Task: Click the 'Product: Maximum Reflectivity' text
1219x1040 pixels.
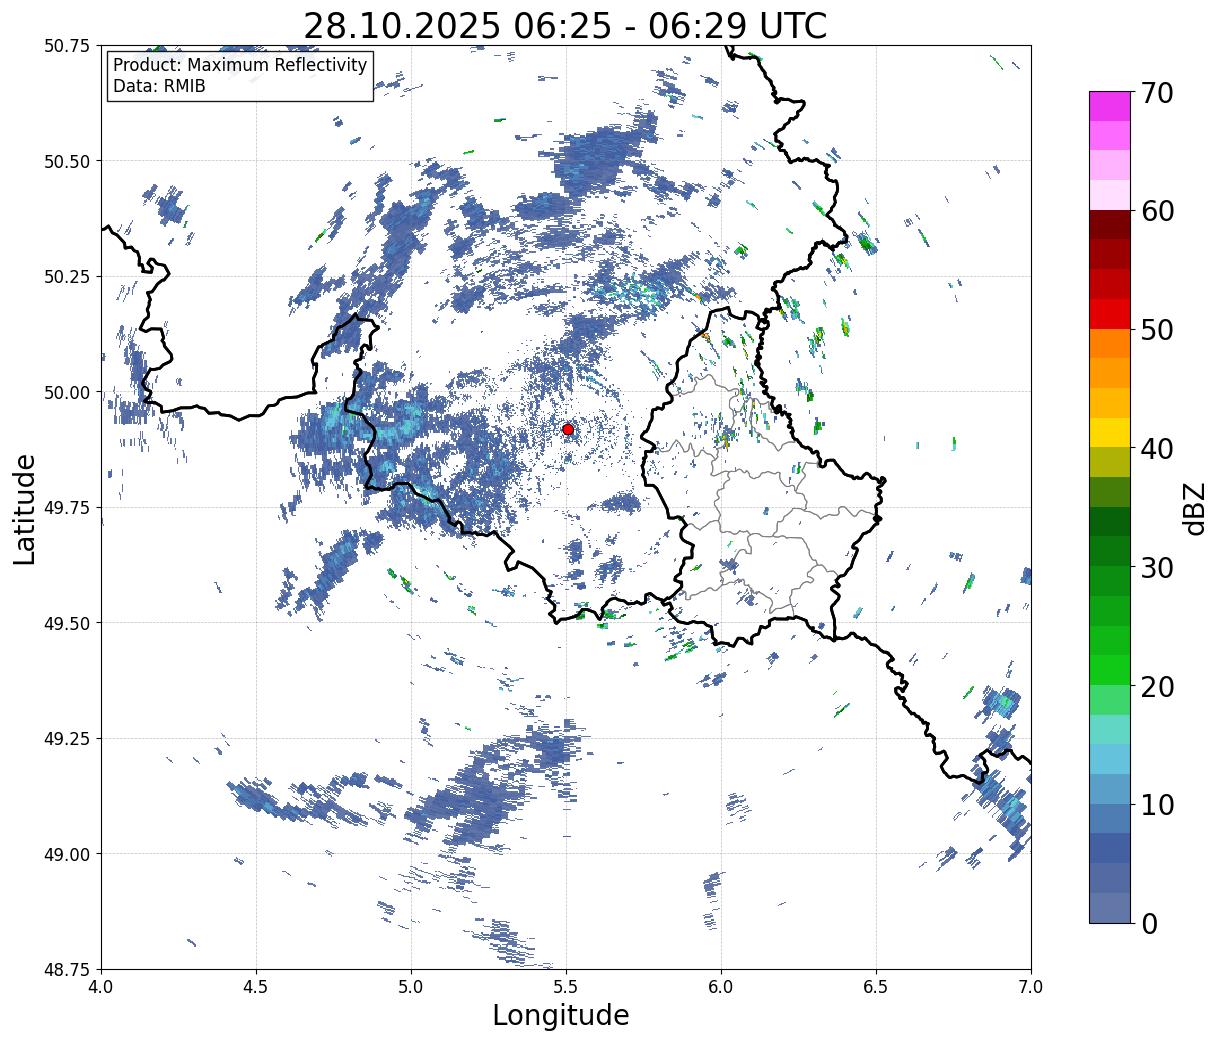Action: tap(240, 65)
